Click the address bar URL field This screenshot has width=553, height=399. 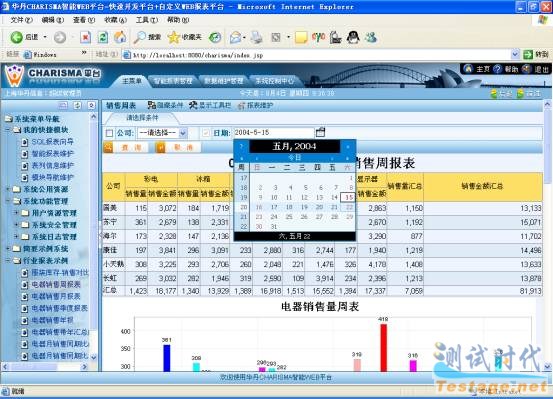[x=317, y=55]
